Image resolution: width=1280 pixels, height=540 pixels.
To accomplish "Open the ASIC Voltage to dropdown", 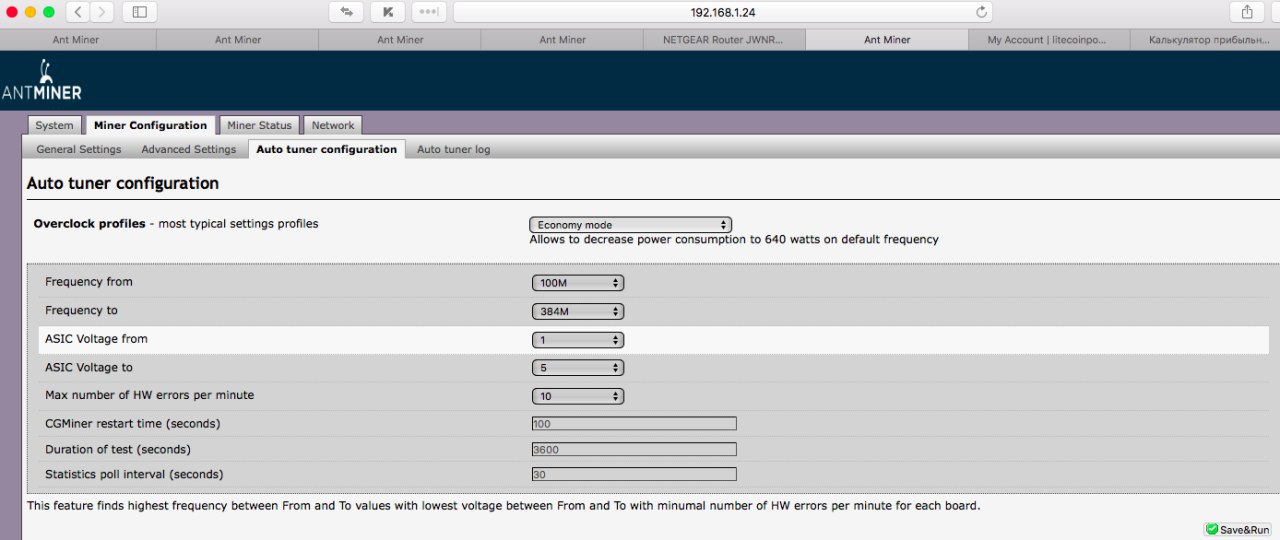I will pyautogui.click(x=578, y=368).
